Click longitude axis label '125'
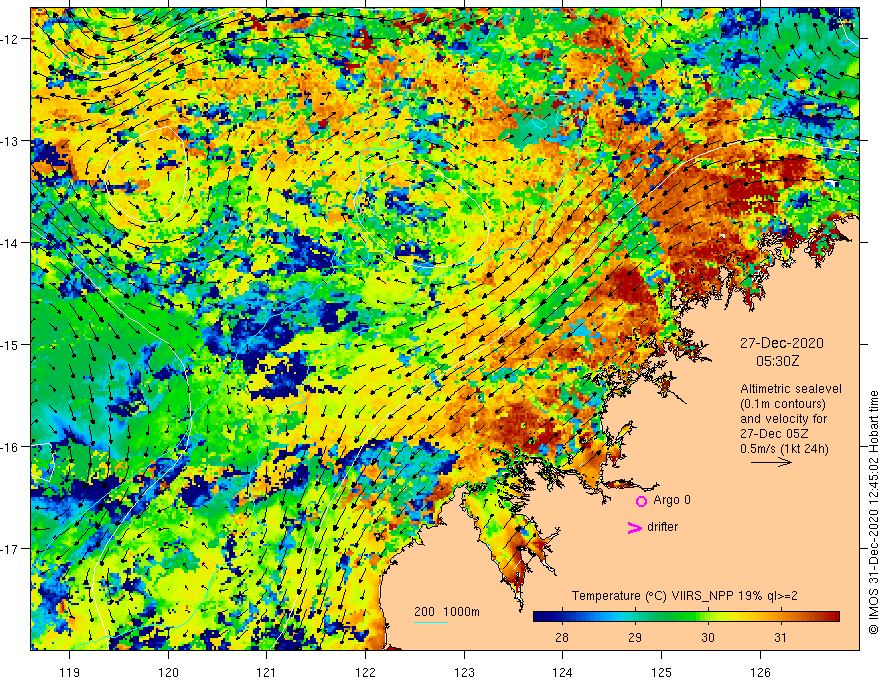The height and width of the screenshot is (680, 880). (x=661, y=672)
